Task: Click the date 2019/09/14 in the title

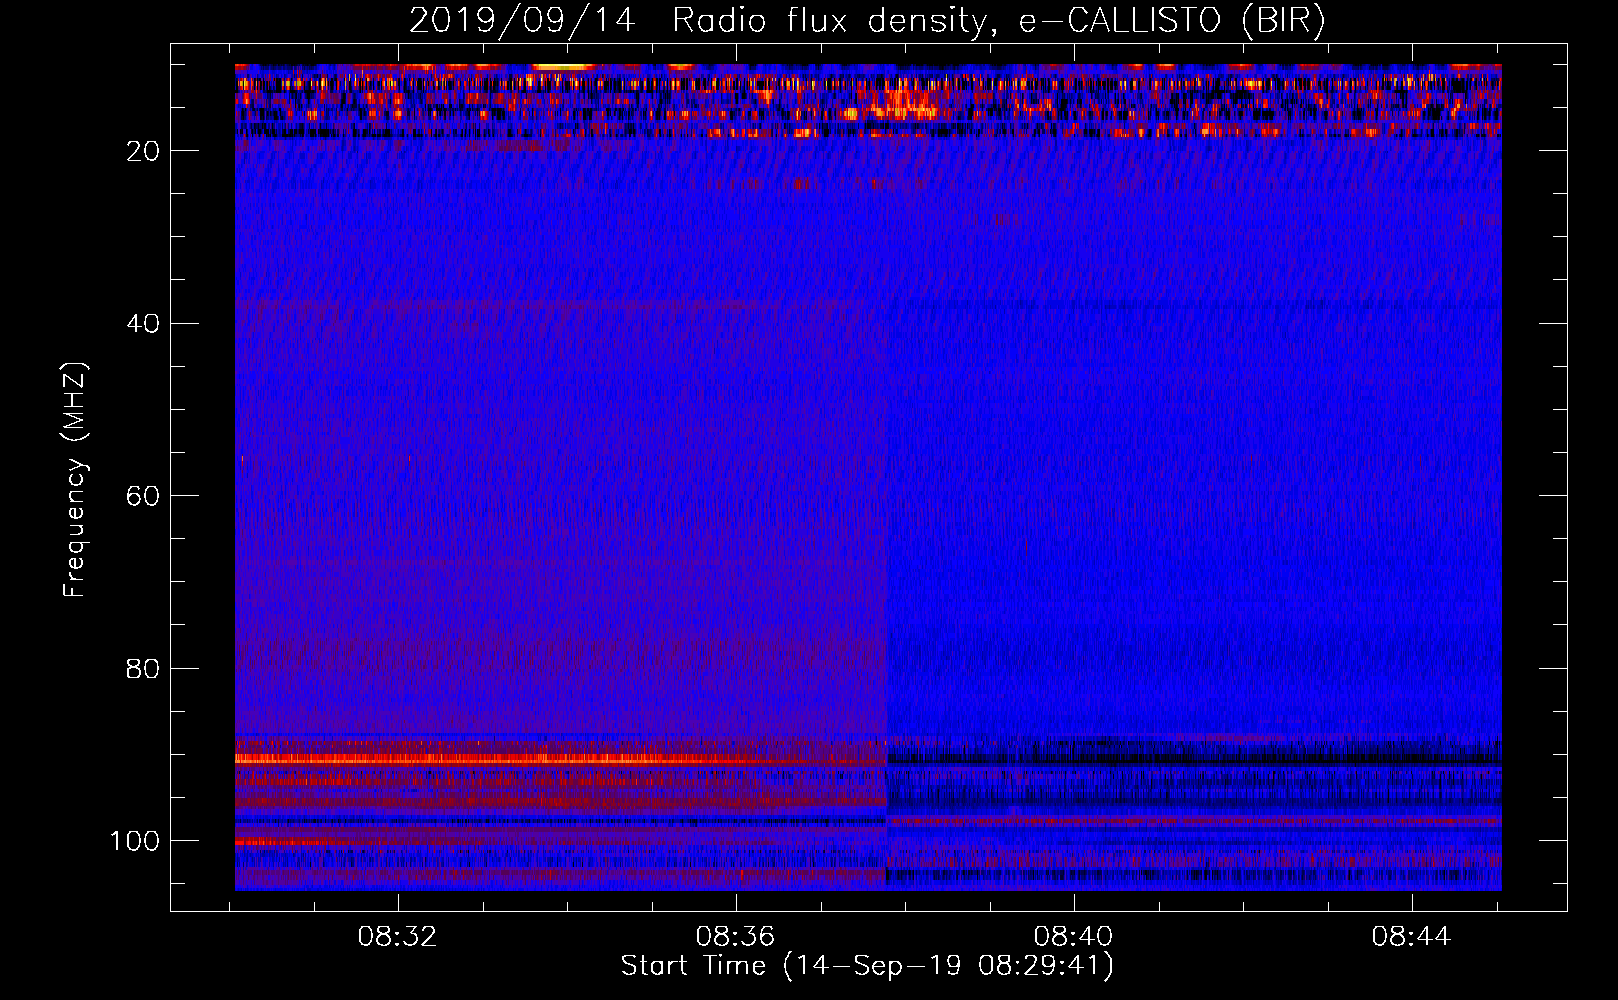Action: [x=521, y=20]
